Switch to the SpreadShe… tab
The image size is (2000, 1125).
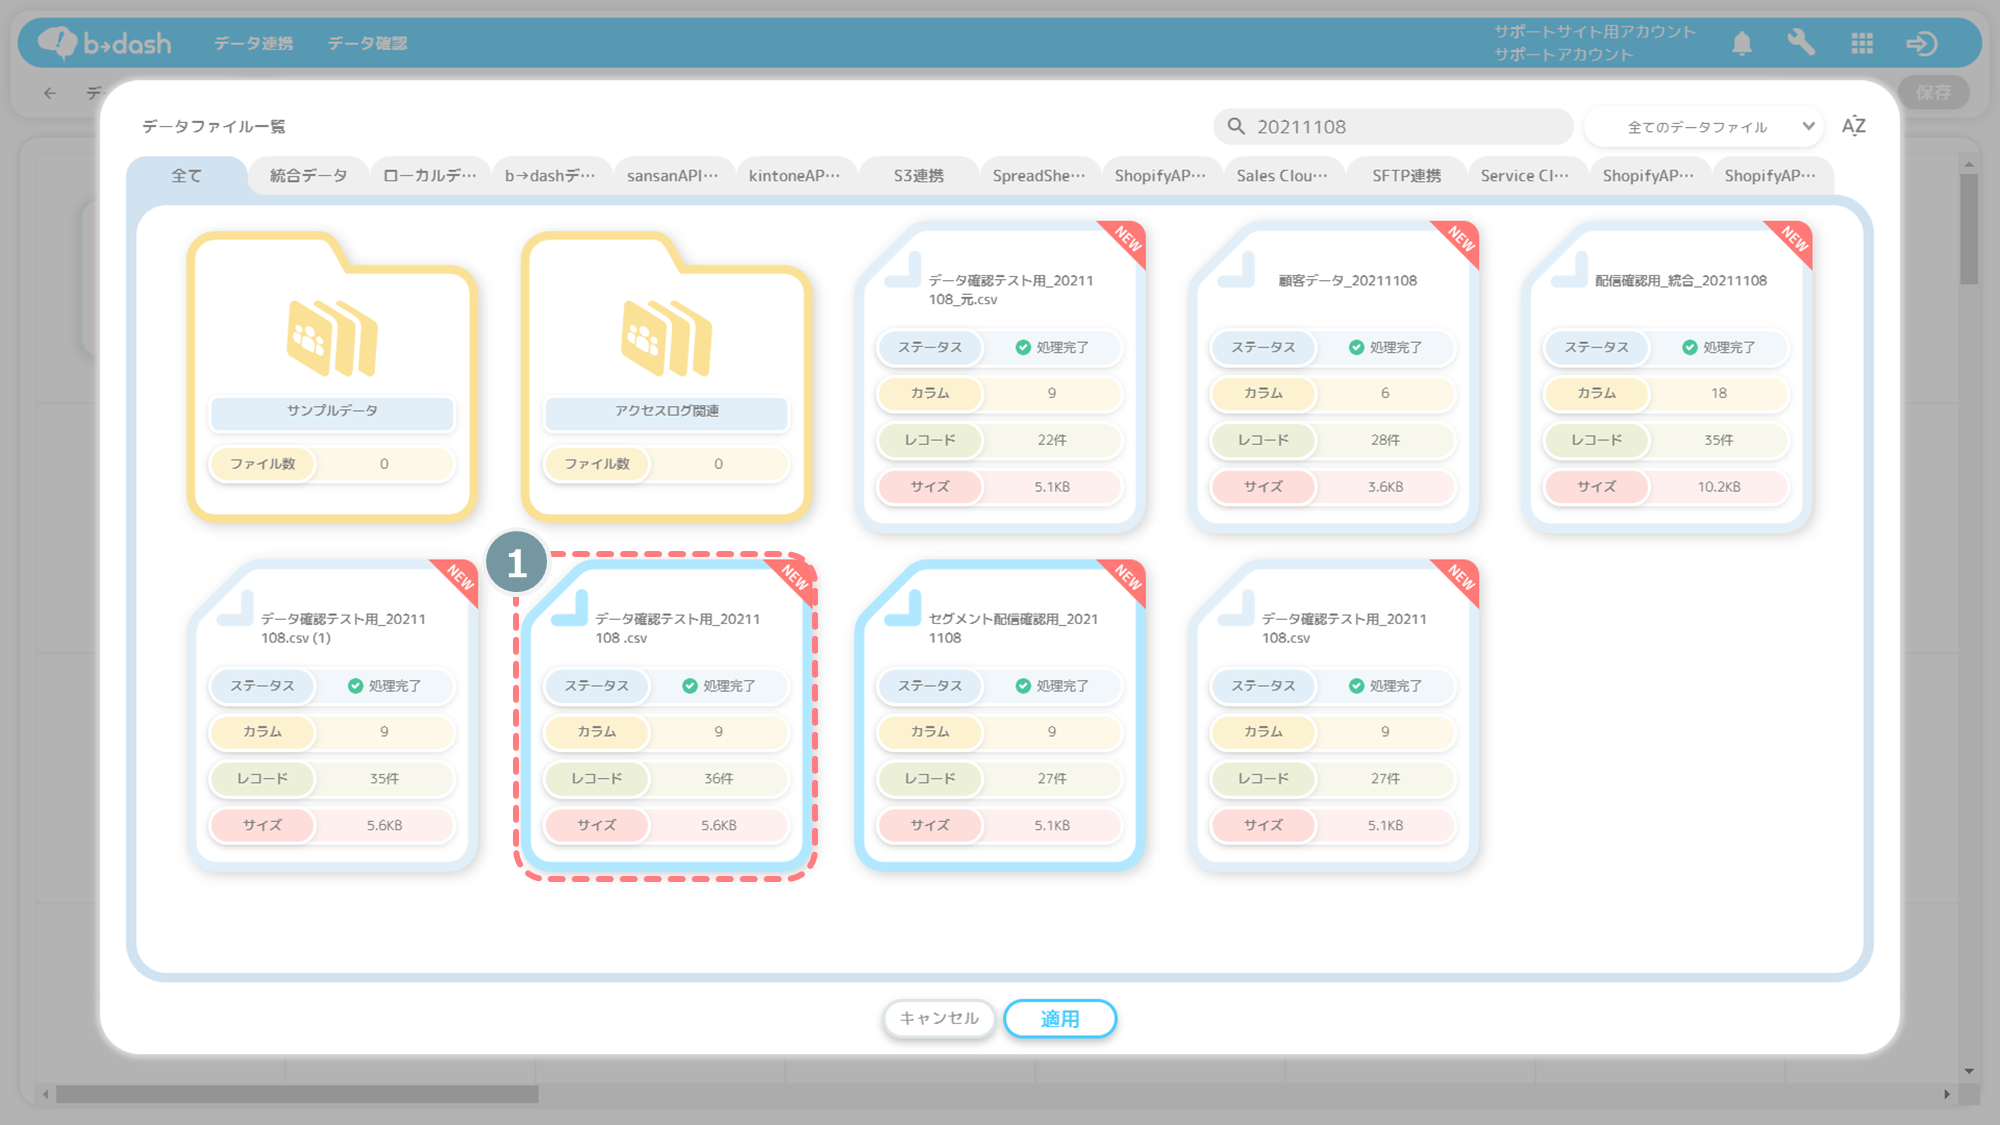click(x=1039, y=176)
